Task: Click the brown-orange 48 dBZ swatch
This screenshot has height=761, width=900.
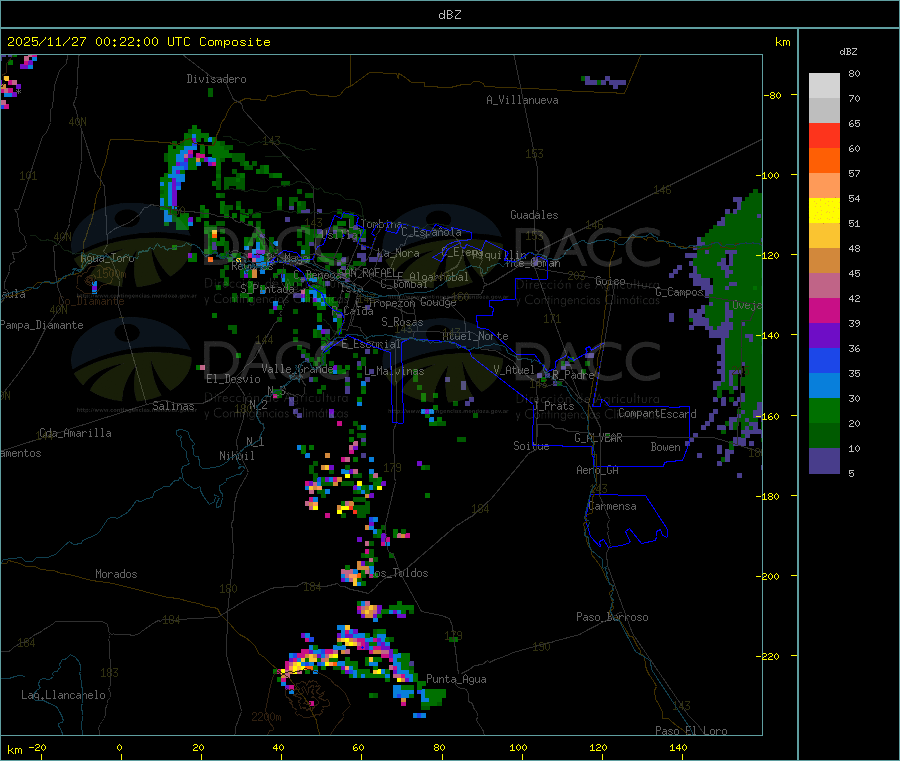Action: [x=824, y=261]
